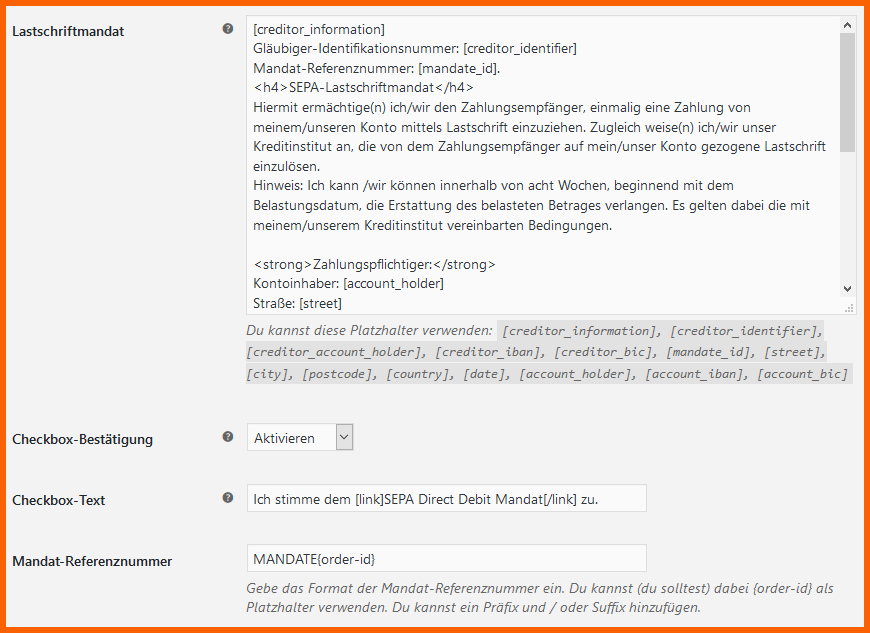Click the mandate textarea scrollbar thumb
Viewport: 870px width, 633px height.
tap(847, 92)
